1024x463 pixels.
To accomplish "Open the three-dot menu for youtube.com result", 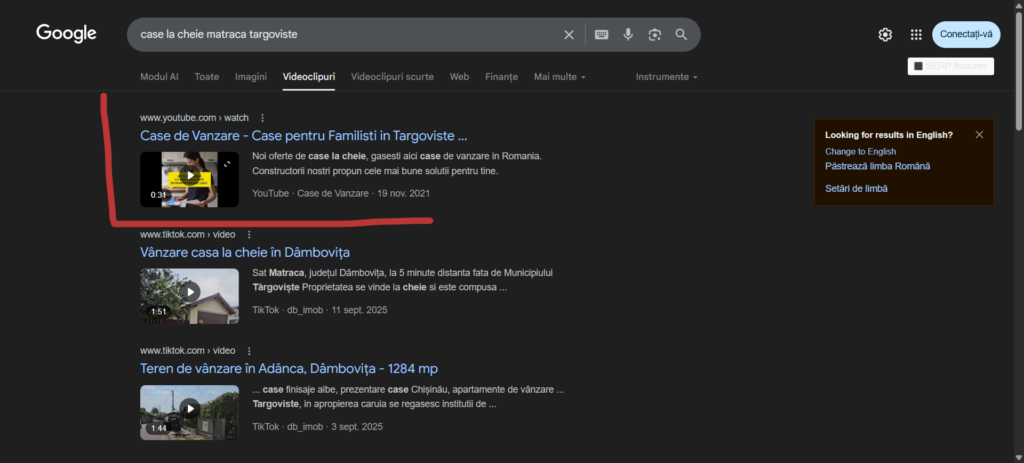I will coord(263,118).
